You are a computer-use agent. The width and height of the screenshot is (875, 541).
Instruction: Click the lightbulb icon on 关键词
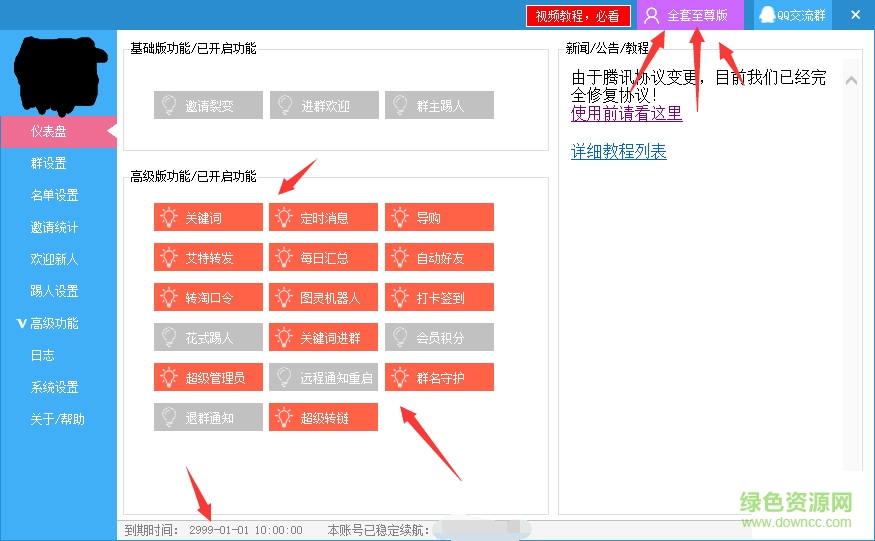[x=168, y=218]
